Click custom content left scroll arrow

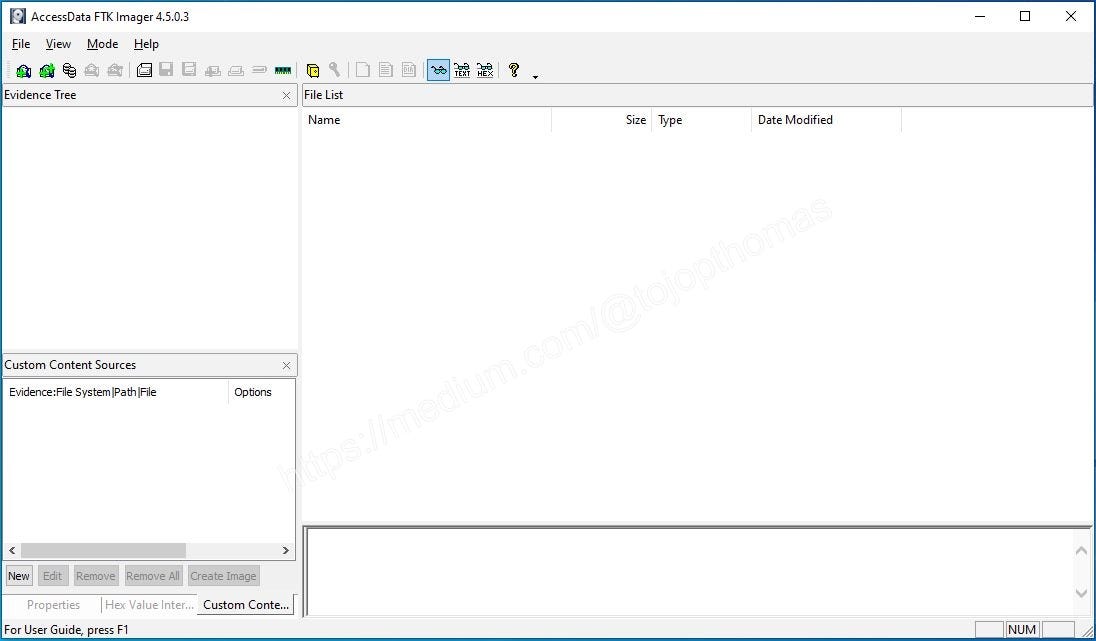pyautogui.click(x=12, y=551)
